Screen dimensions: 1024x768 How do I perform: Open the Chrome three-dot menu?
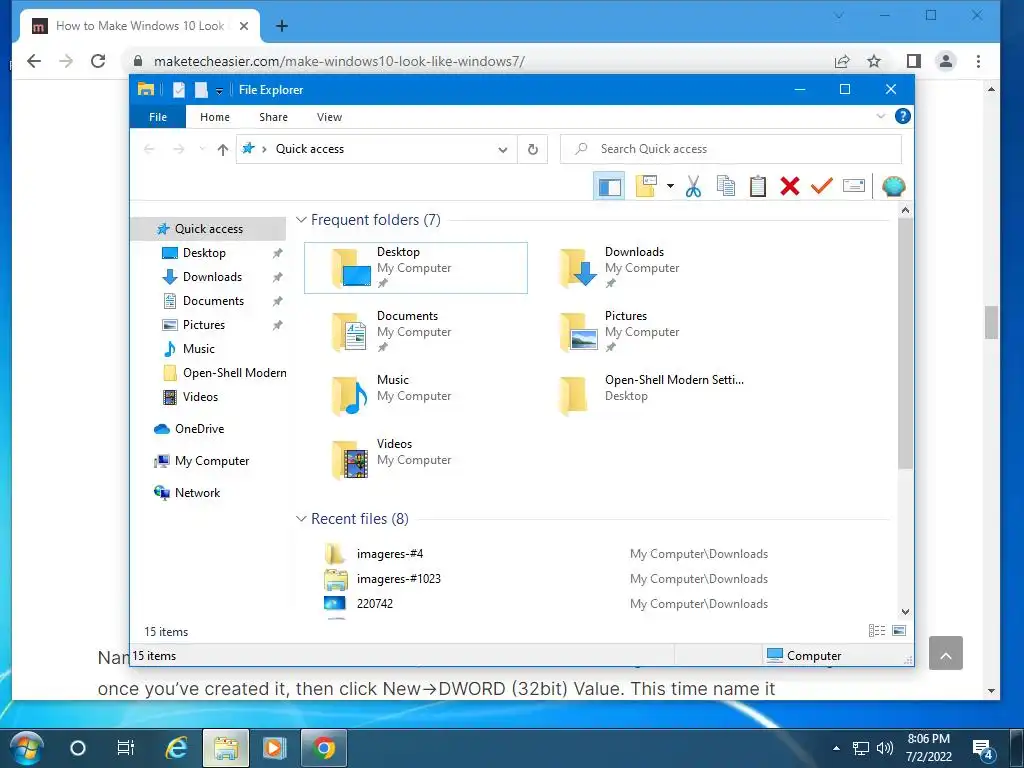tap(978, 61)
